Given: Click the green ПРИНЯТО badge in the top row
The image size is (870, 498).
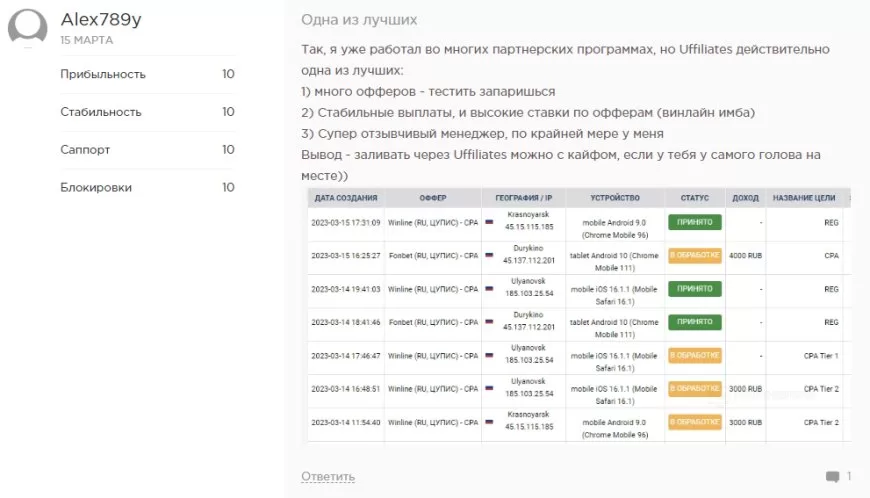Looking at the screenshot, I should tap(694, 222).
